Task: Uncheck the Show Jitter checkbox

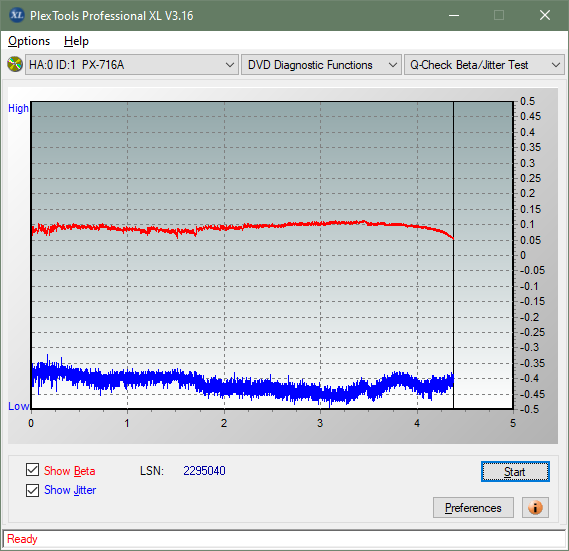Action: coord(32,490)
